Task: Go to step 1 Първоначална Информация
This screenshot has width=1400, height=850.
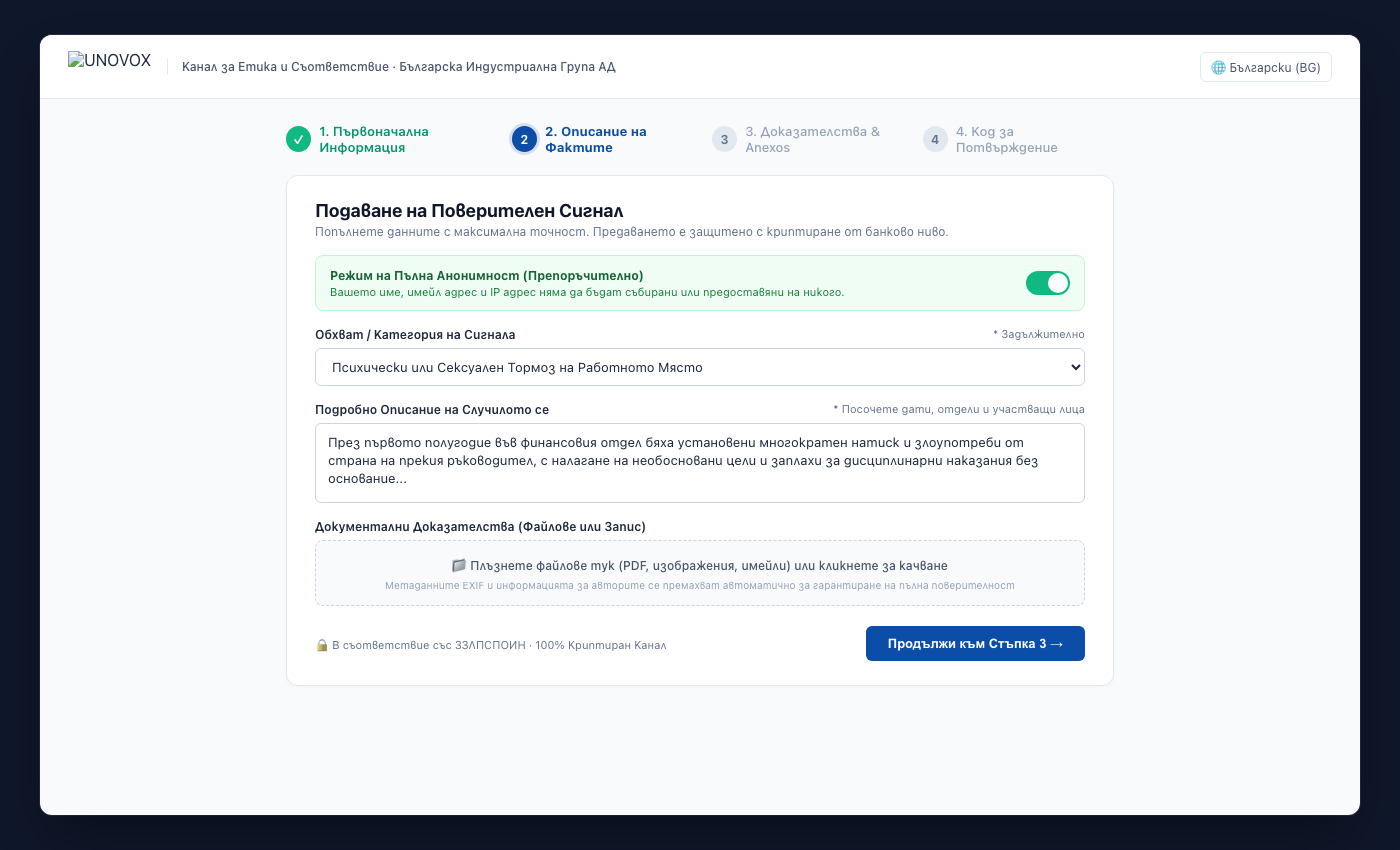Action: pos(374,139)
